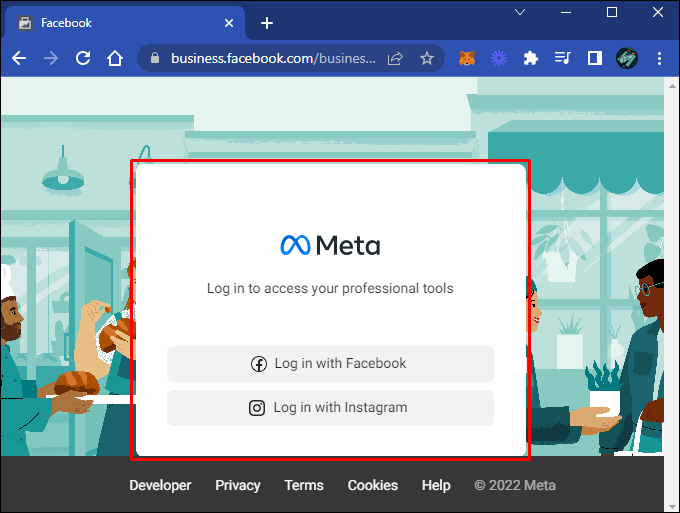The height and width of the screenshot is (513, 680).
Task: Share this page via share icon
Action: (x=395, y=58)
